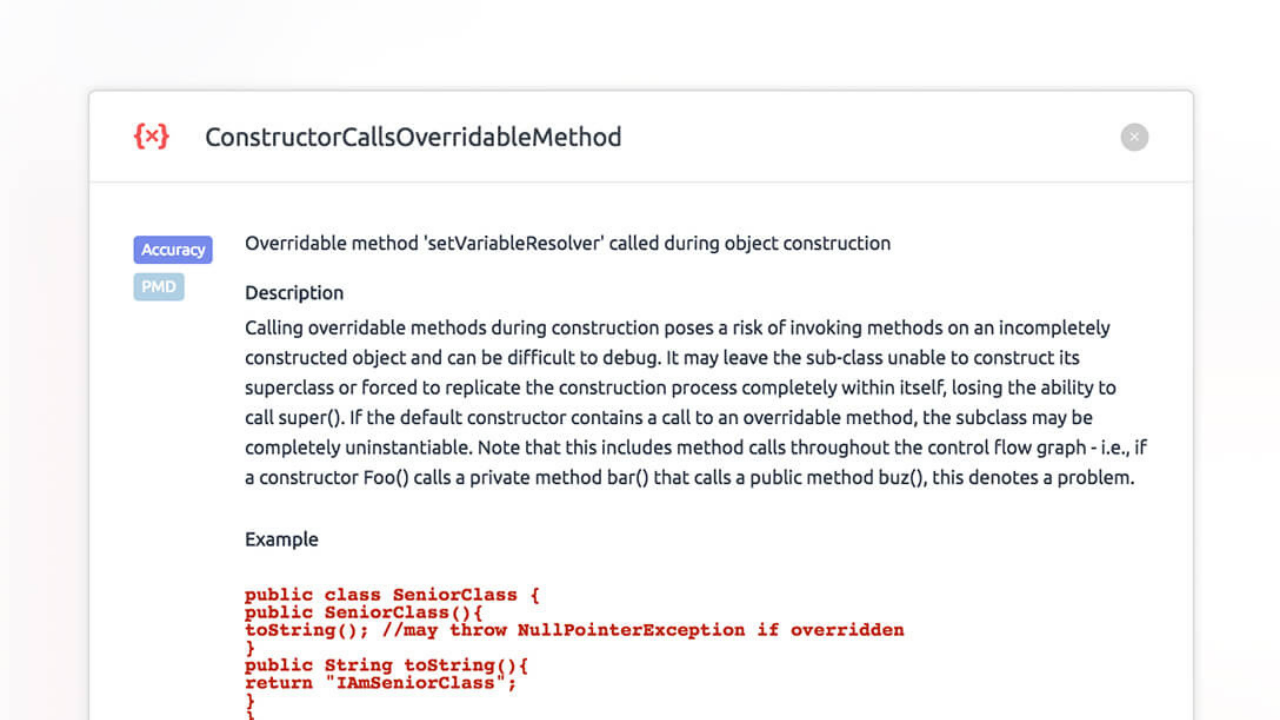Click the PMD tool badge
Image resolution: width=1280 pixels, height=720 pixels.
pos(159,287)
